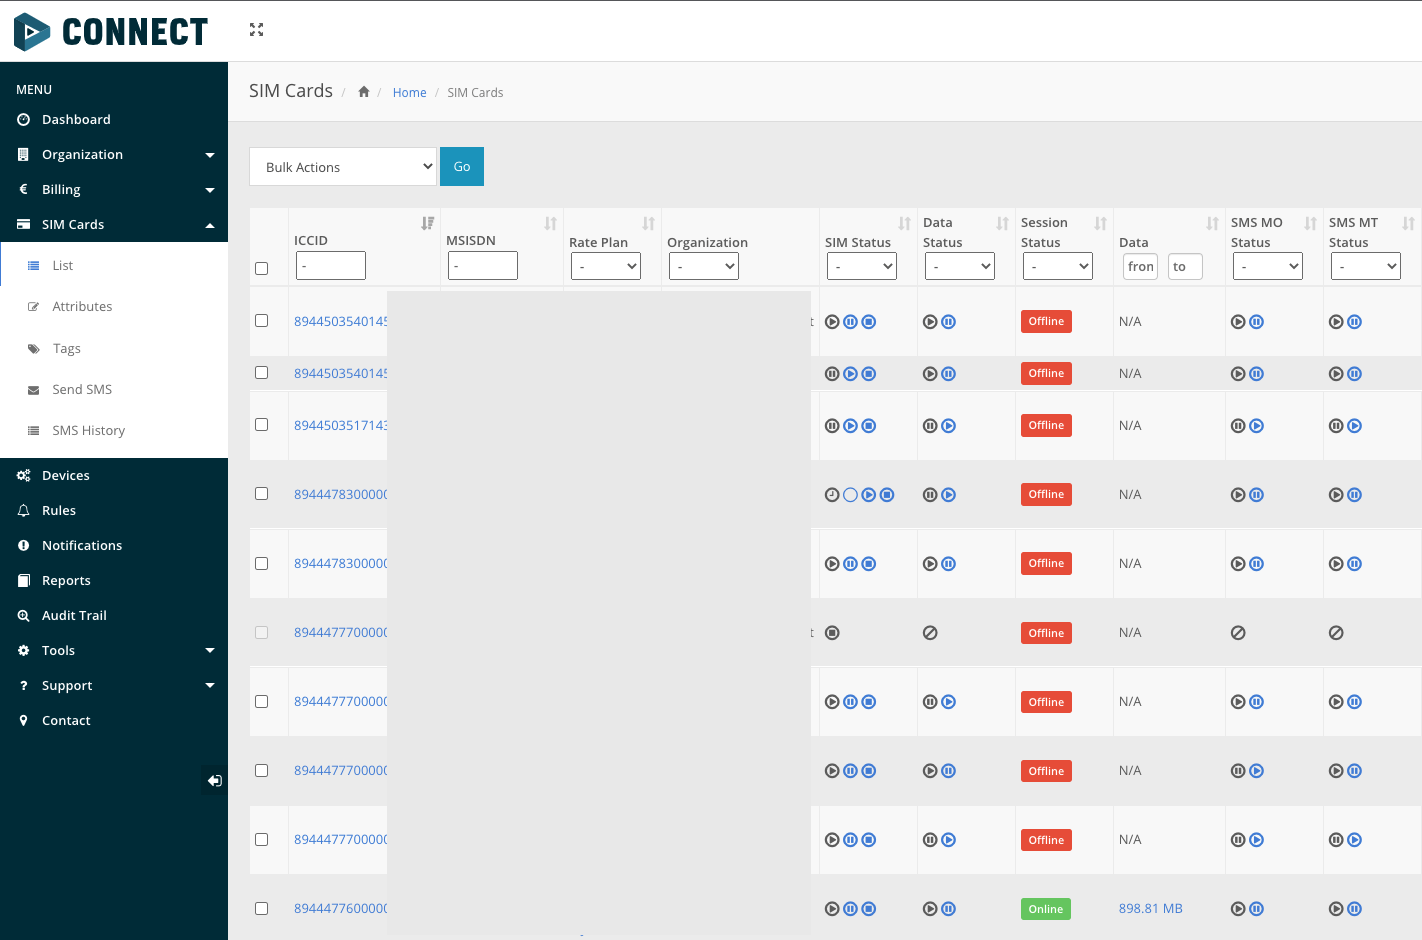Viewport: 1422px width, 940px height.
Task: Click Data Status pause icon in Online row
Action: [x=949, y=909]
